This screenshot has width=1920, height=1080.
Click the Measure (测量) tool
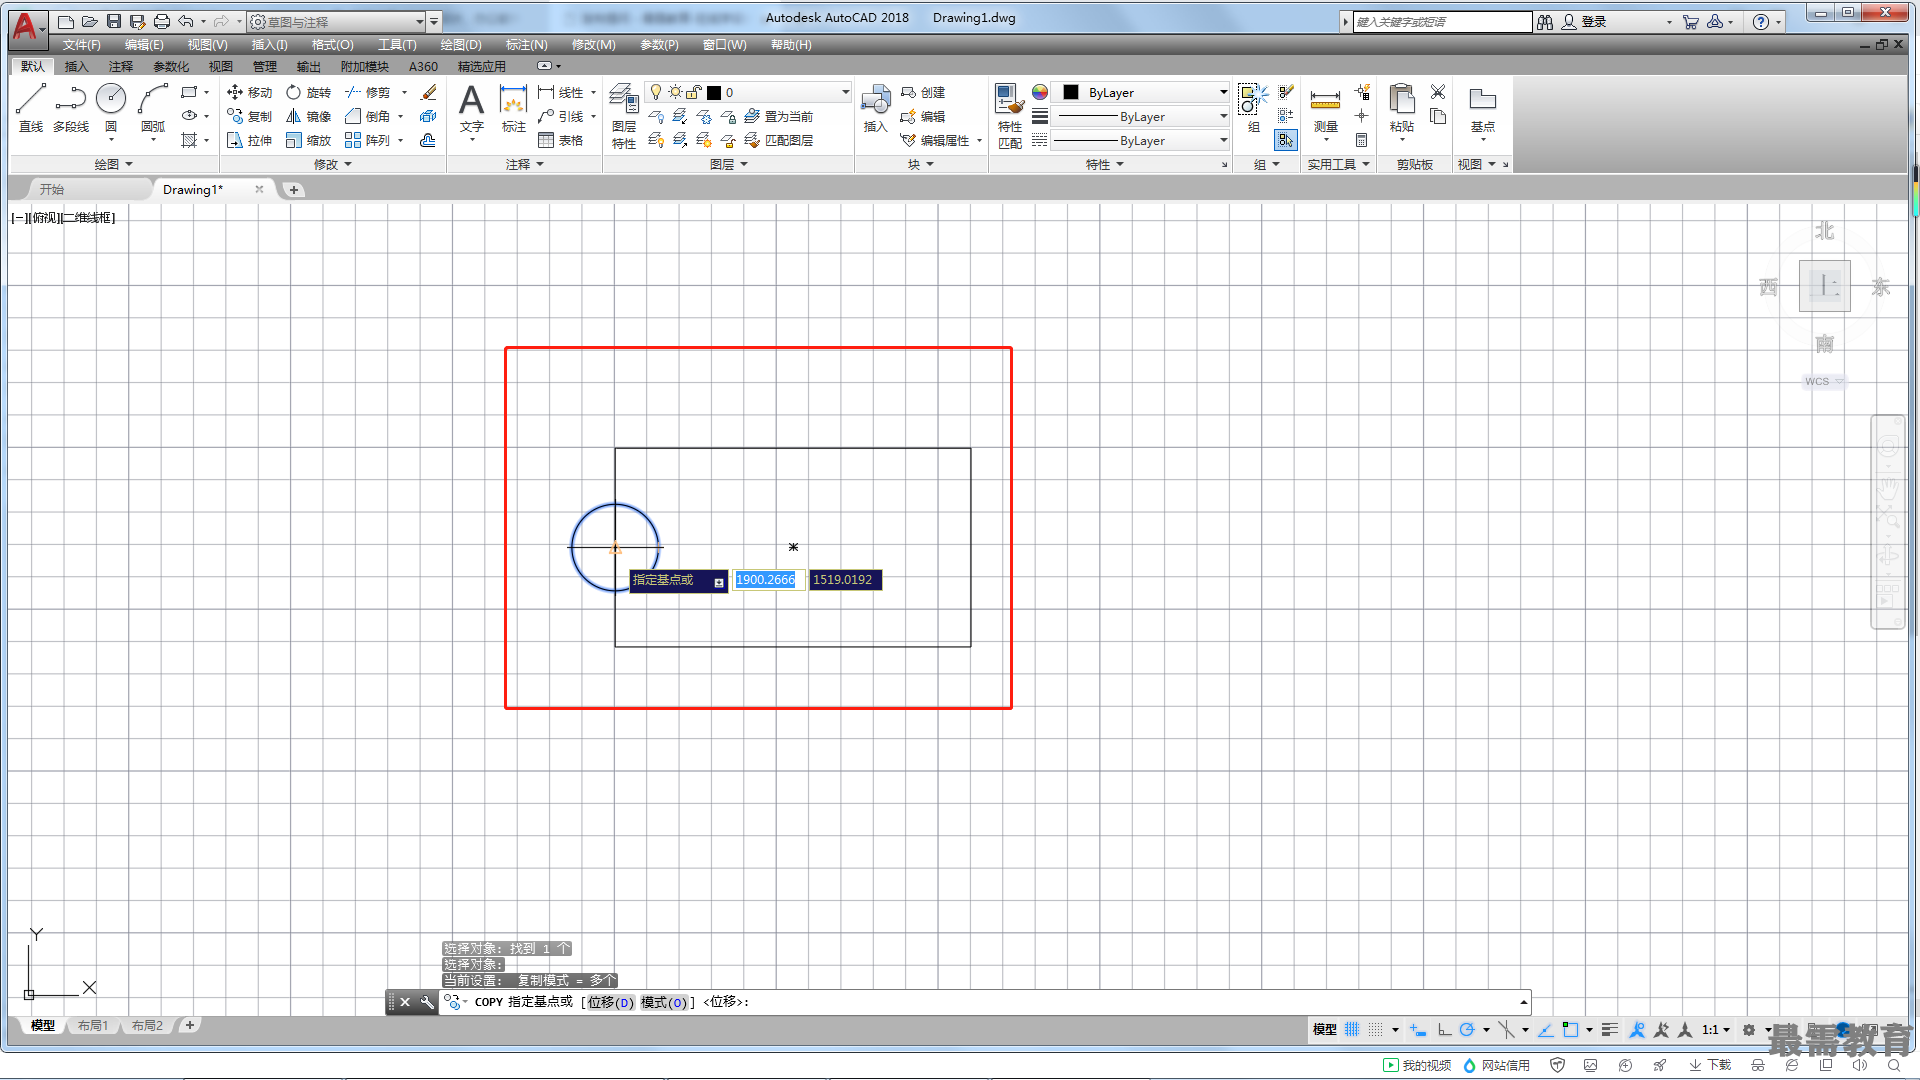coord(1325,108)
